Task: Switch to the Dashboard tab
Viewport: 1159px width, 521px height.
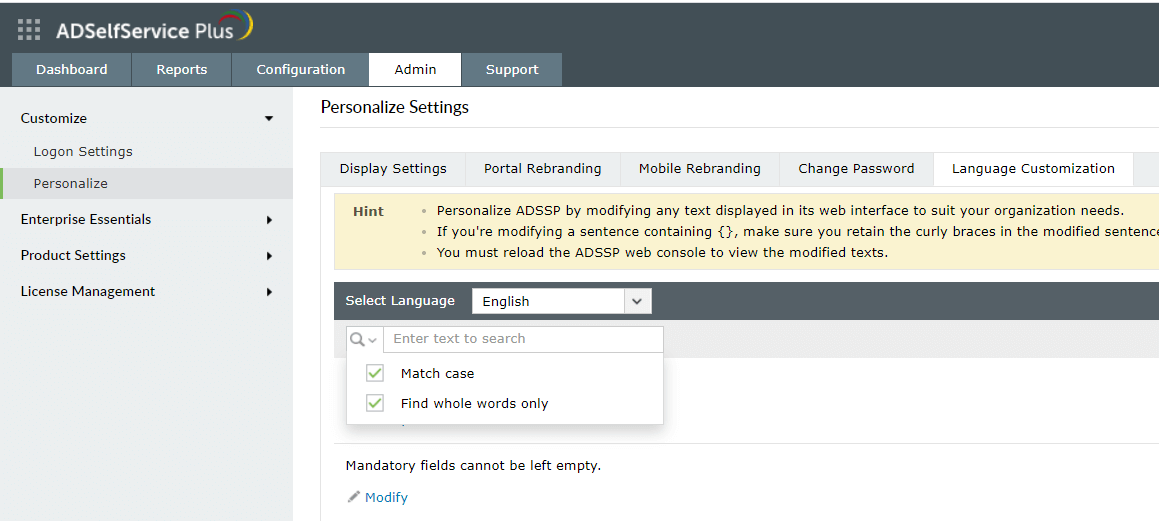Action: click(71, 70)
